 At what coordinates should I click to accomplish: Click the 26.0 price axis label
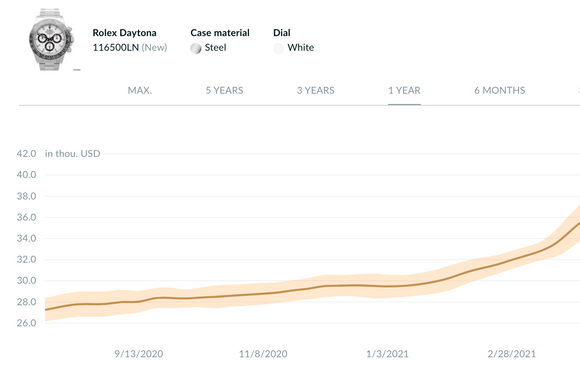26,323
